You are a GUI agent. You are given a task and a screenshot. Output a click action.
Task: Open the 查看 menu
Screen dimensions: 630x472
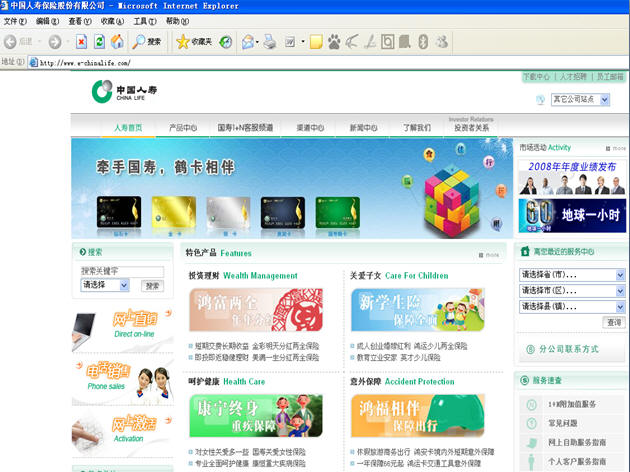point(80,21)
